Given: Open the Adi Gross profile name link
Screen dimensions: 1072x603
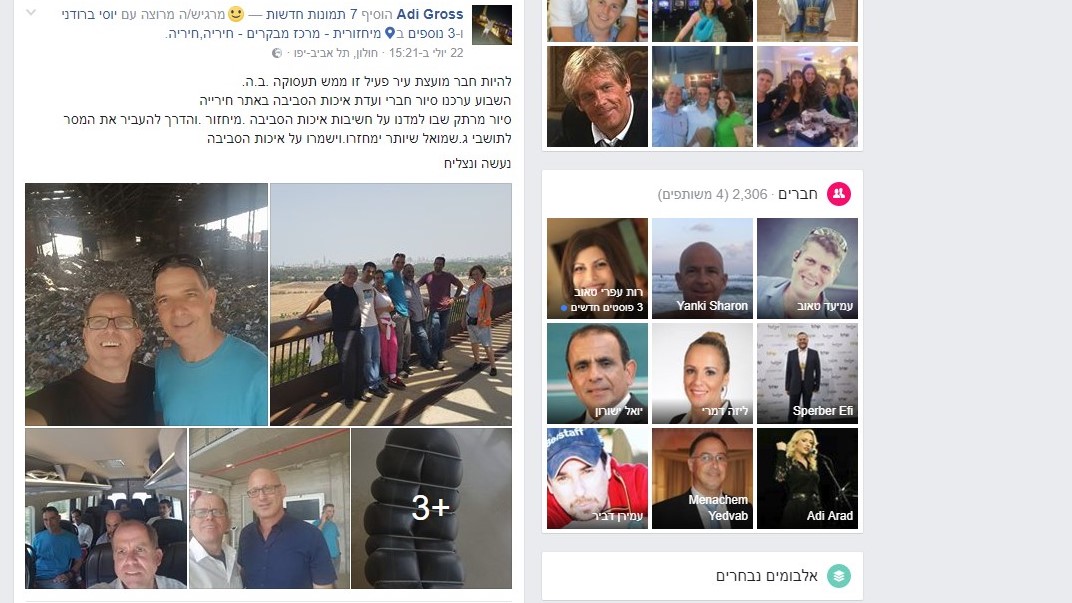Looking at the screenshot, I should (430, 14).
